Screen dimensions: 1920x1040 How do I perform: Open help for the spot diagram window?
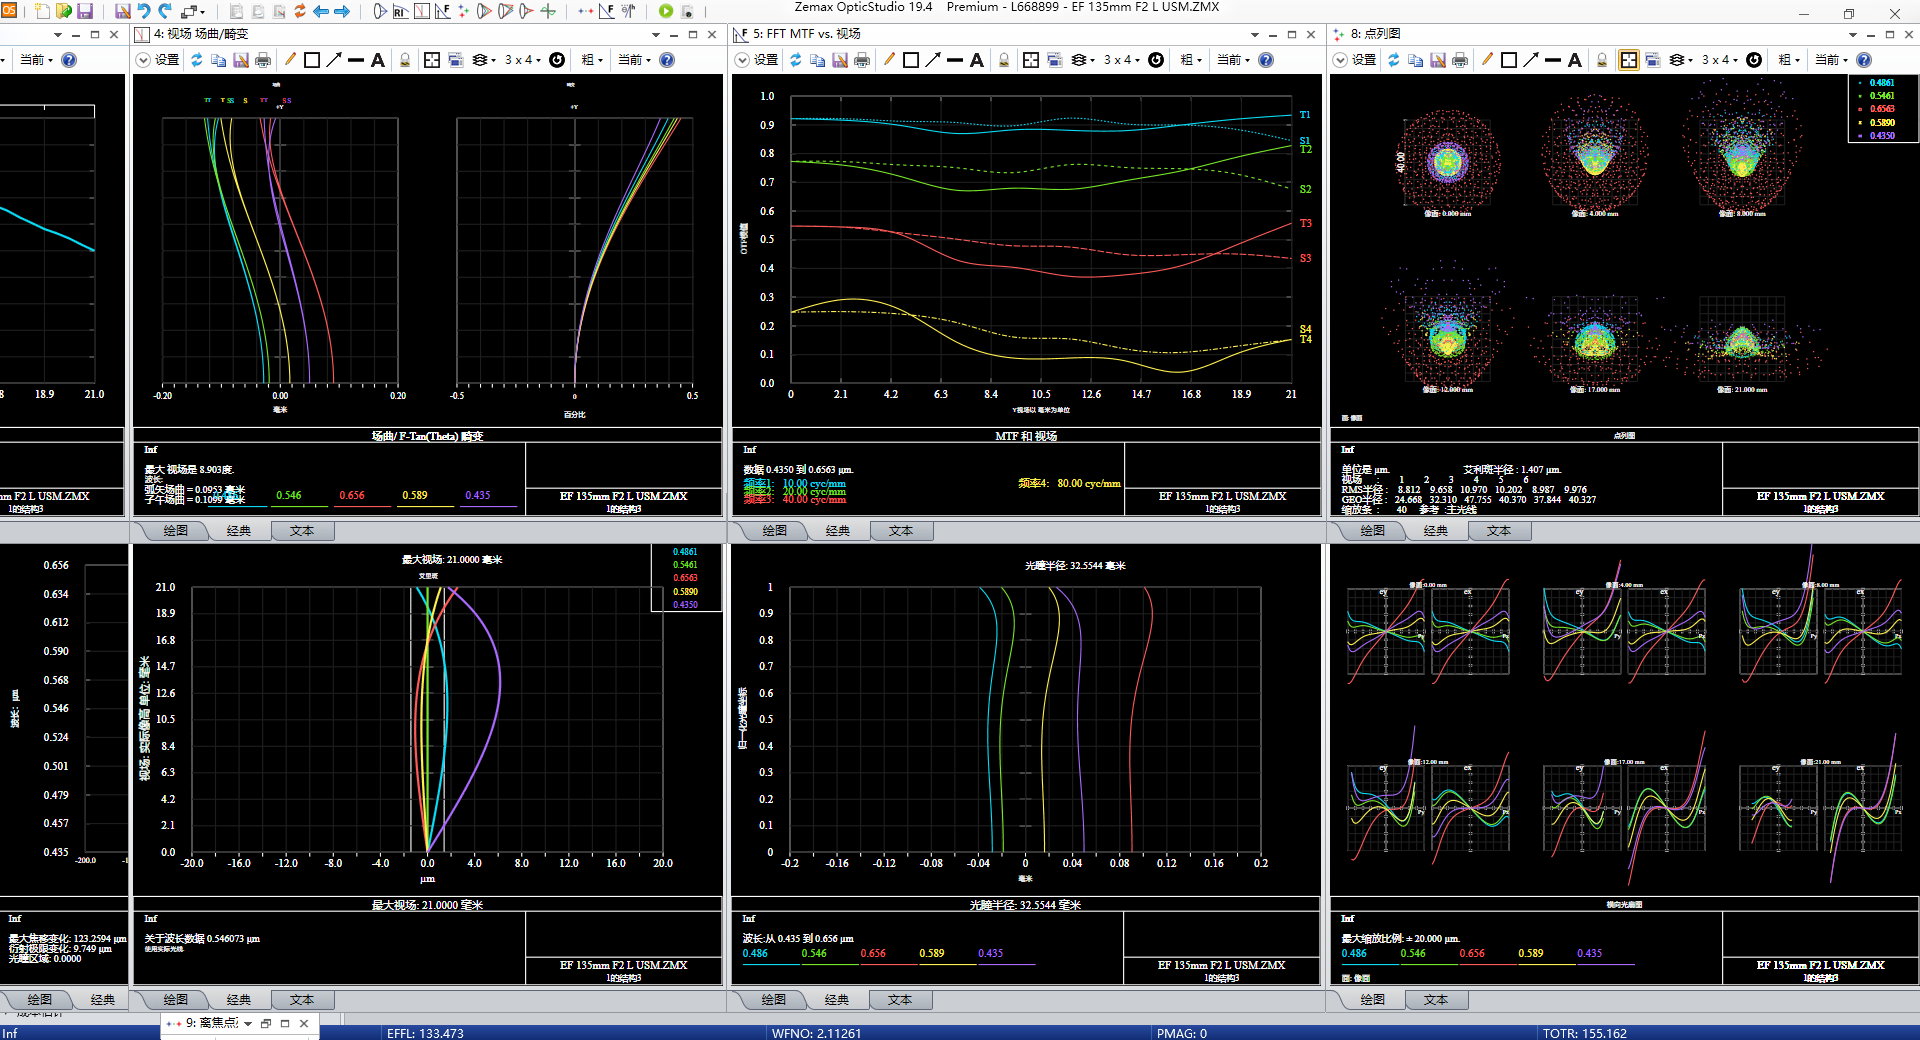(x=1864, y=60)
